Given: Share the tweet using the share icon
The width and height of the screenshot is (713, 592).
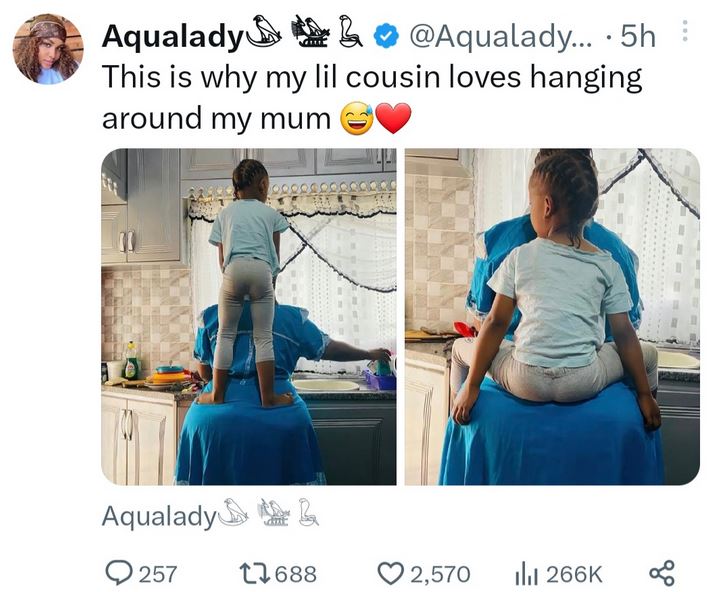Looking at the screenshot, I should [x=662, y=573].
